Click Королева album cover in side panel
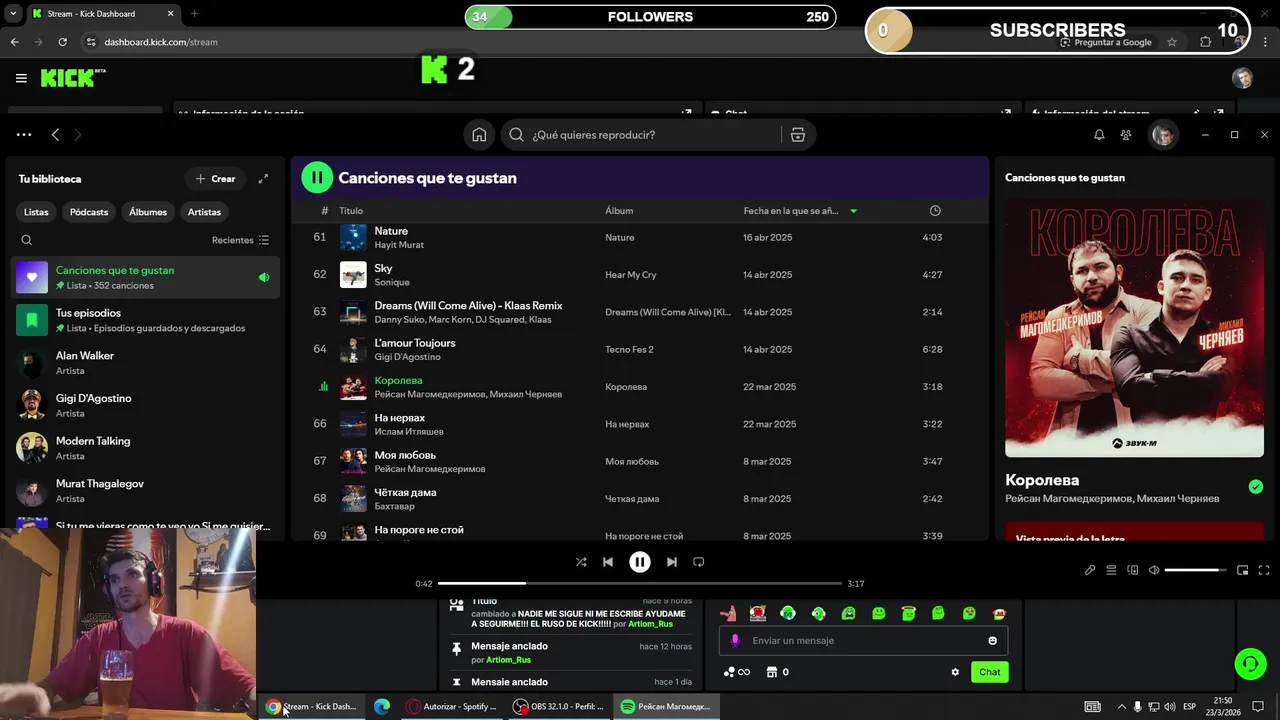Viewport: 1280px width, 720px height. click(x=1134, y=327)
